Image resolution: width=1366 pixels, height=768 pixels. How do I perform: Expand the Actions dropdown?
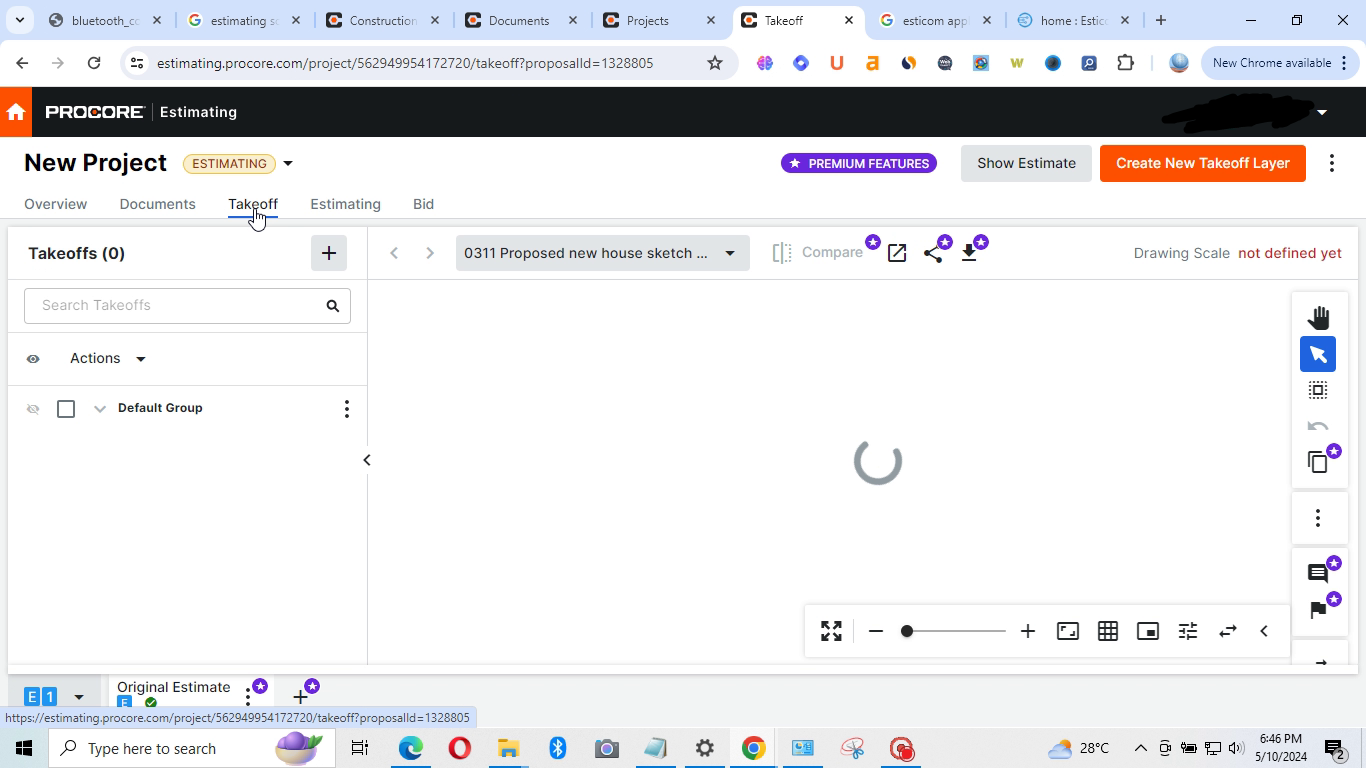coord(108,359)
